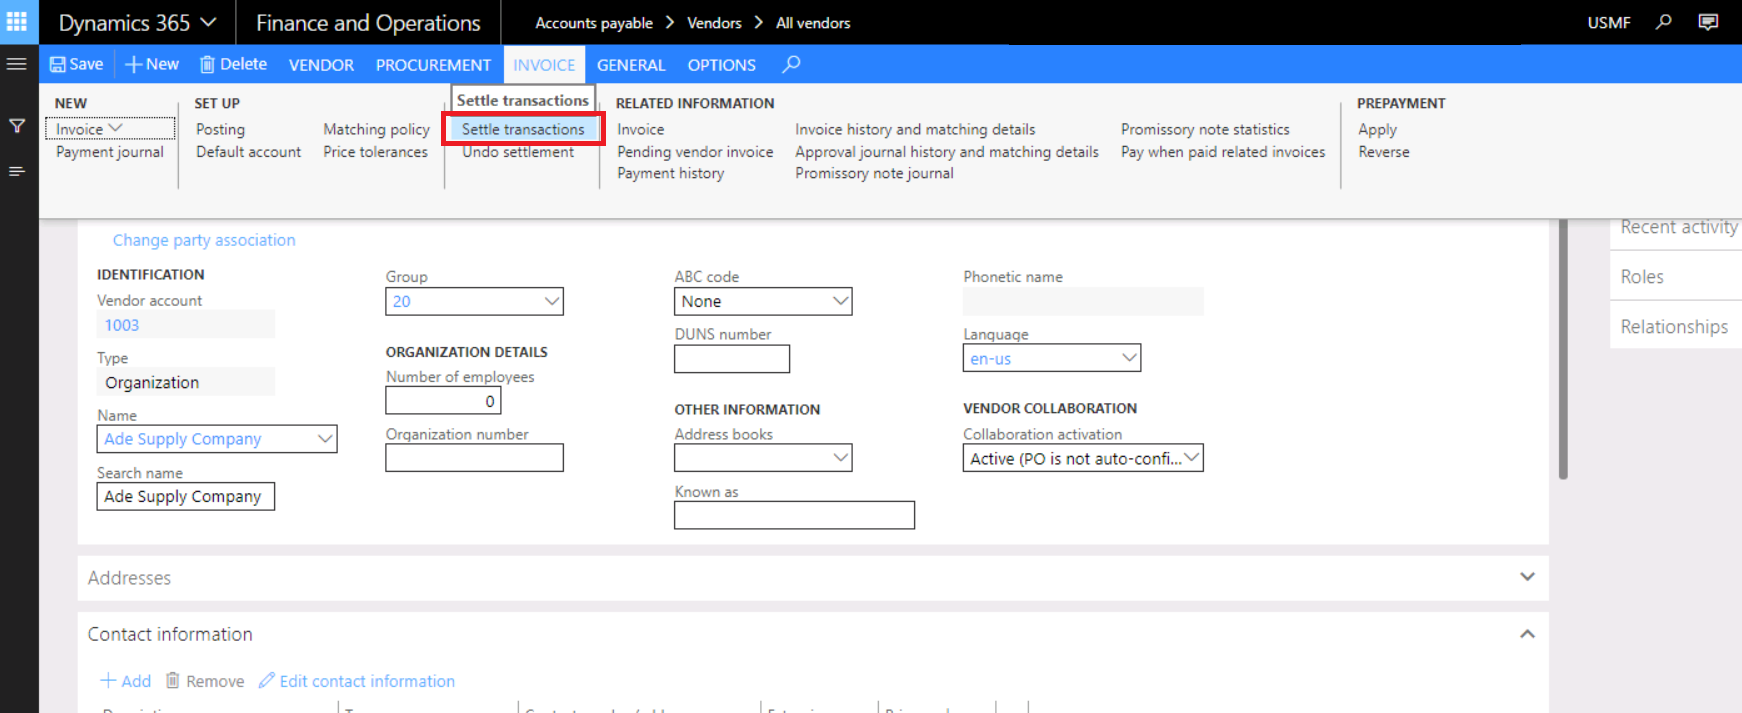Click the related information list icon in sidebar

click(17, 172)
